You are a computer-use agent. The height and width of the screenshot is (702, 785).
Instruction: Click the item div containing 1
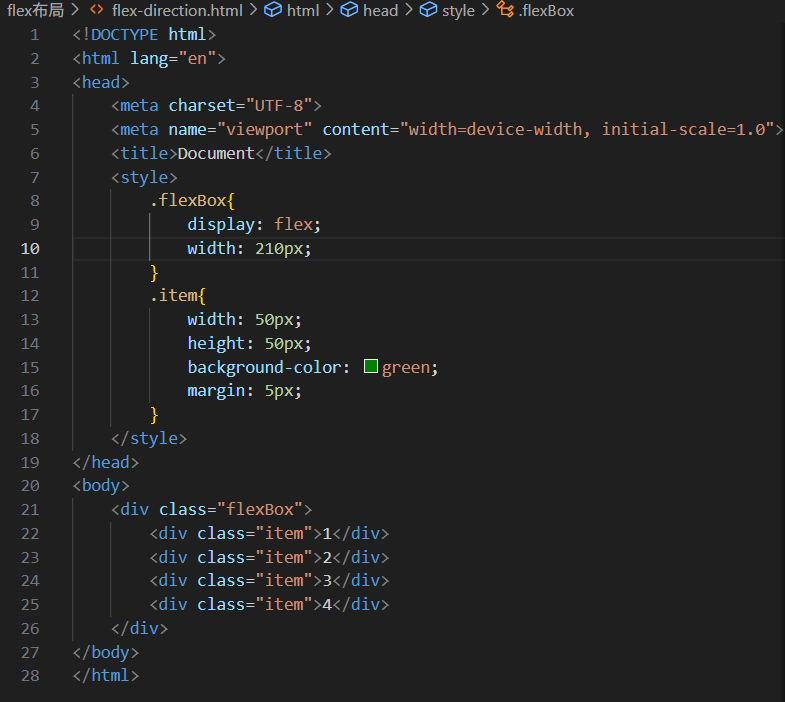coord(269,534)
